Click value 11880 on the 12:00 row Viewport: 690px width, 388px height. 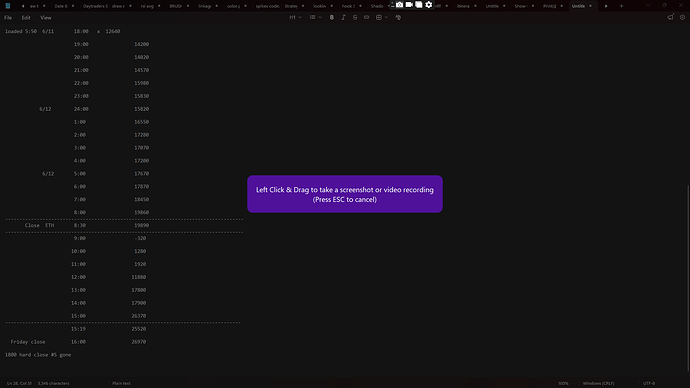(x=139, y=277)
